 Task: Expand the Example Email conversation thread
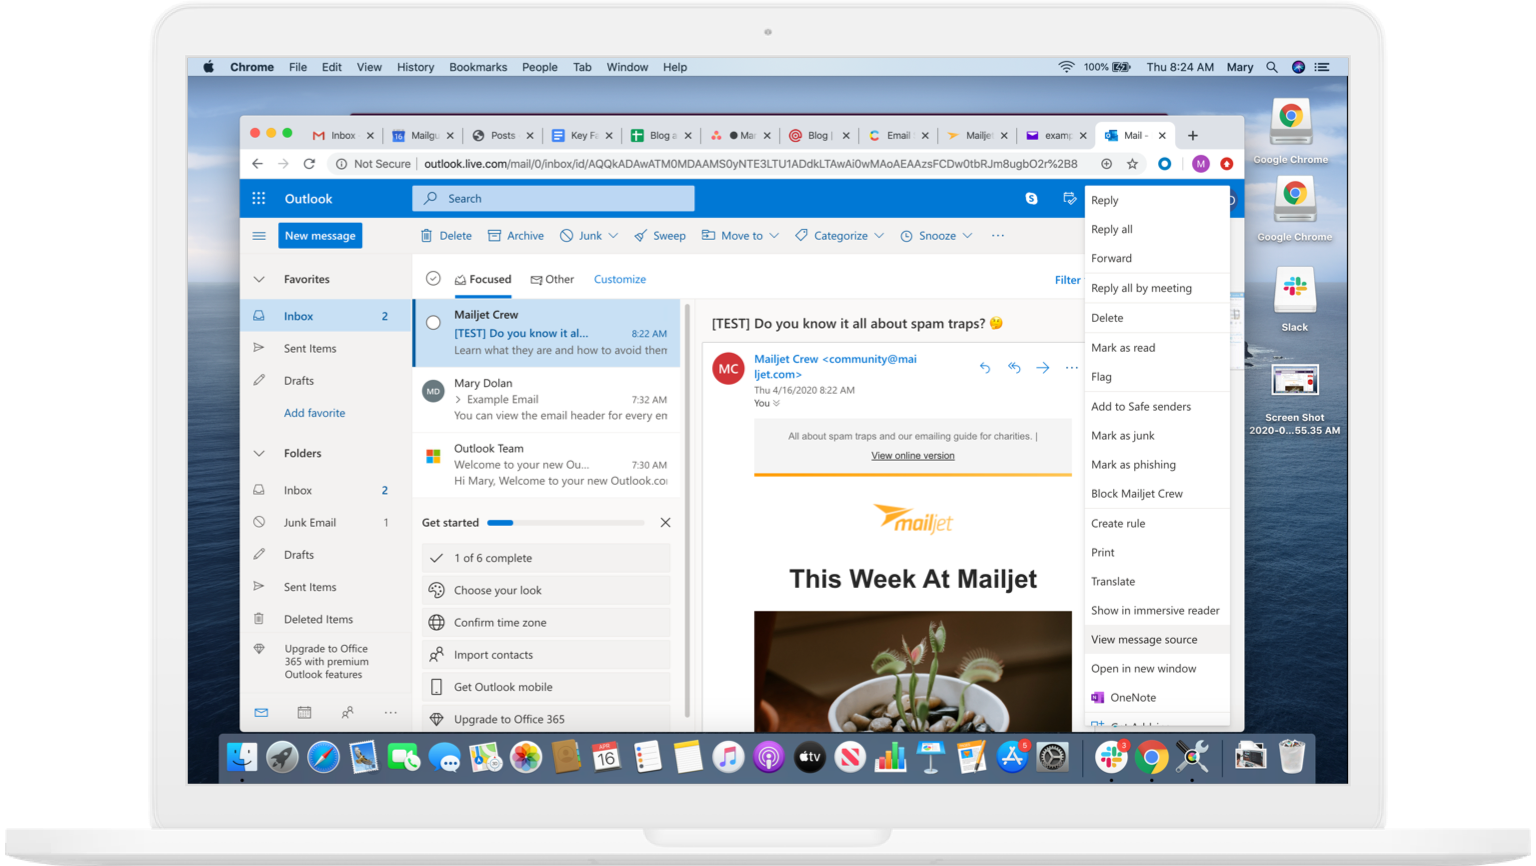point(459,400)
